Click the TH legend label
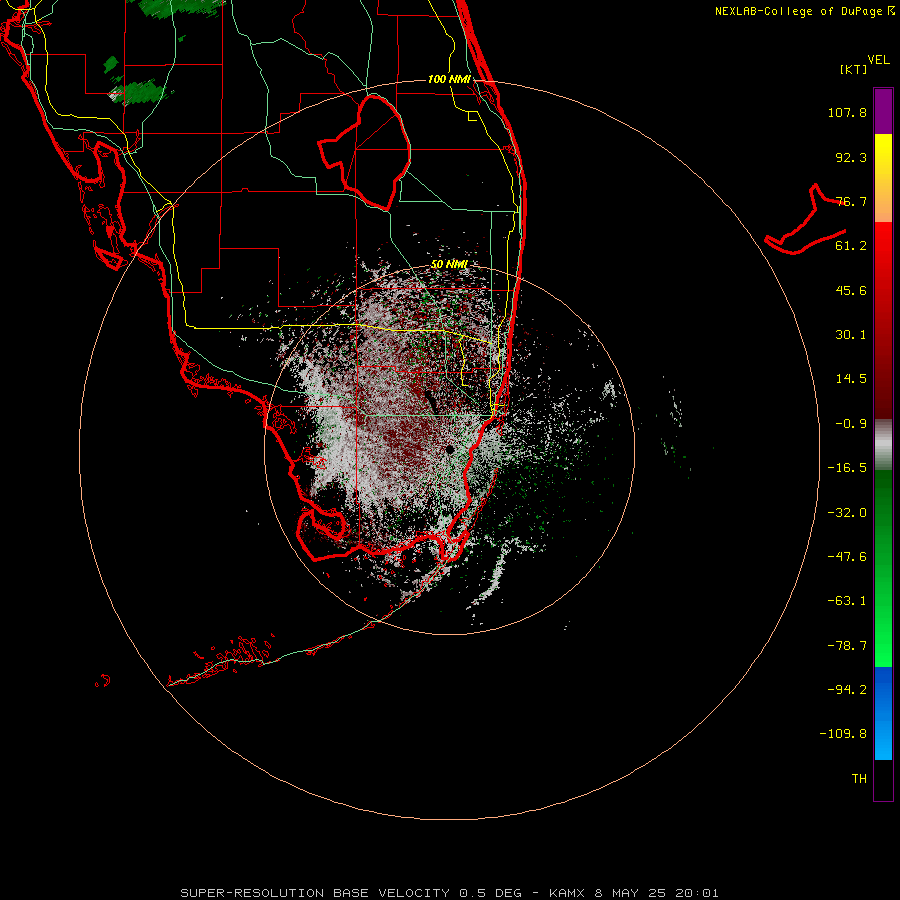The image size is (900, 900). (859, 778)
